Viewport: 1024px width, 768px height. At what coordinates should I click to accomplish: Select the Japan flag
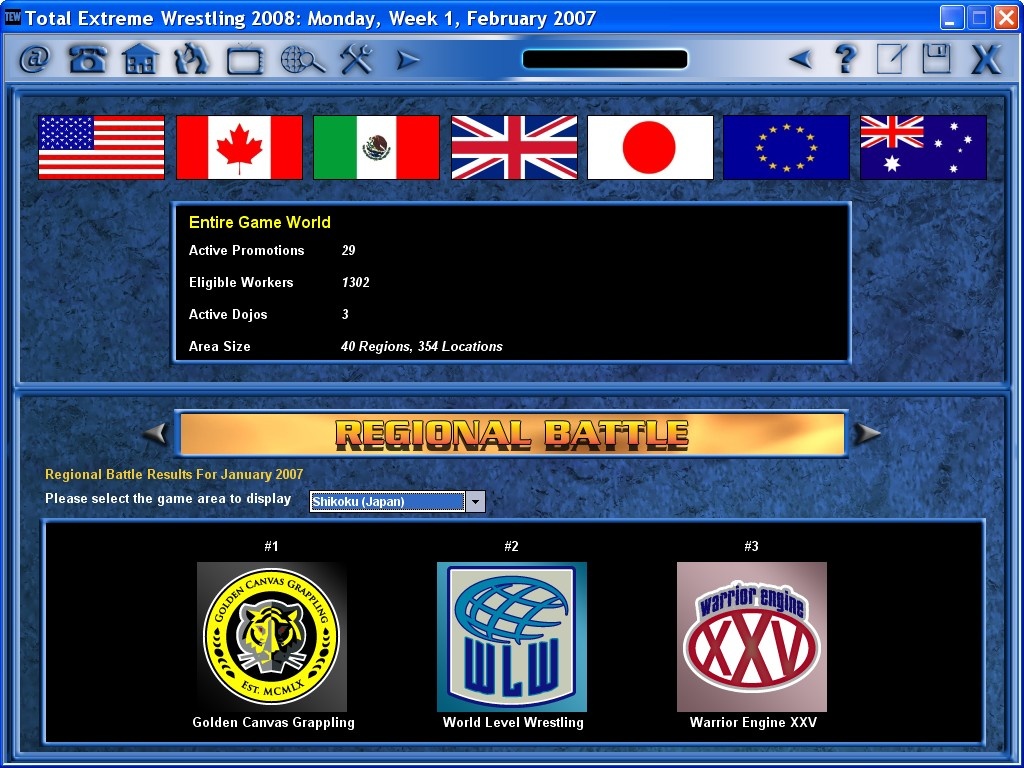650,147
